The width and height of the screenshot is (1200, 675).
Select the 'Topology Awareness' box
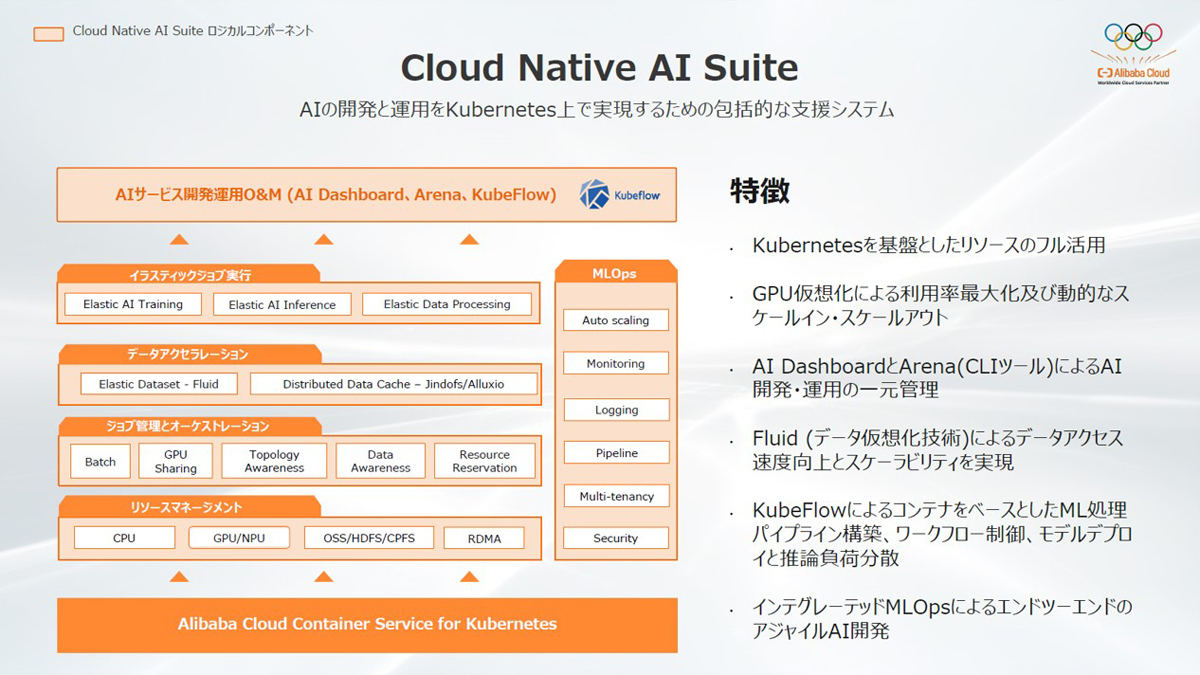click(274, 461)
